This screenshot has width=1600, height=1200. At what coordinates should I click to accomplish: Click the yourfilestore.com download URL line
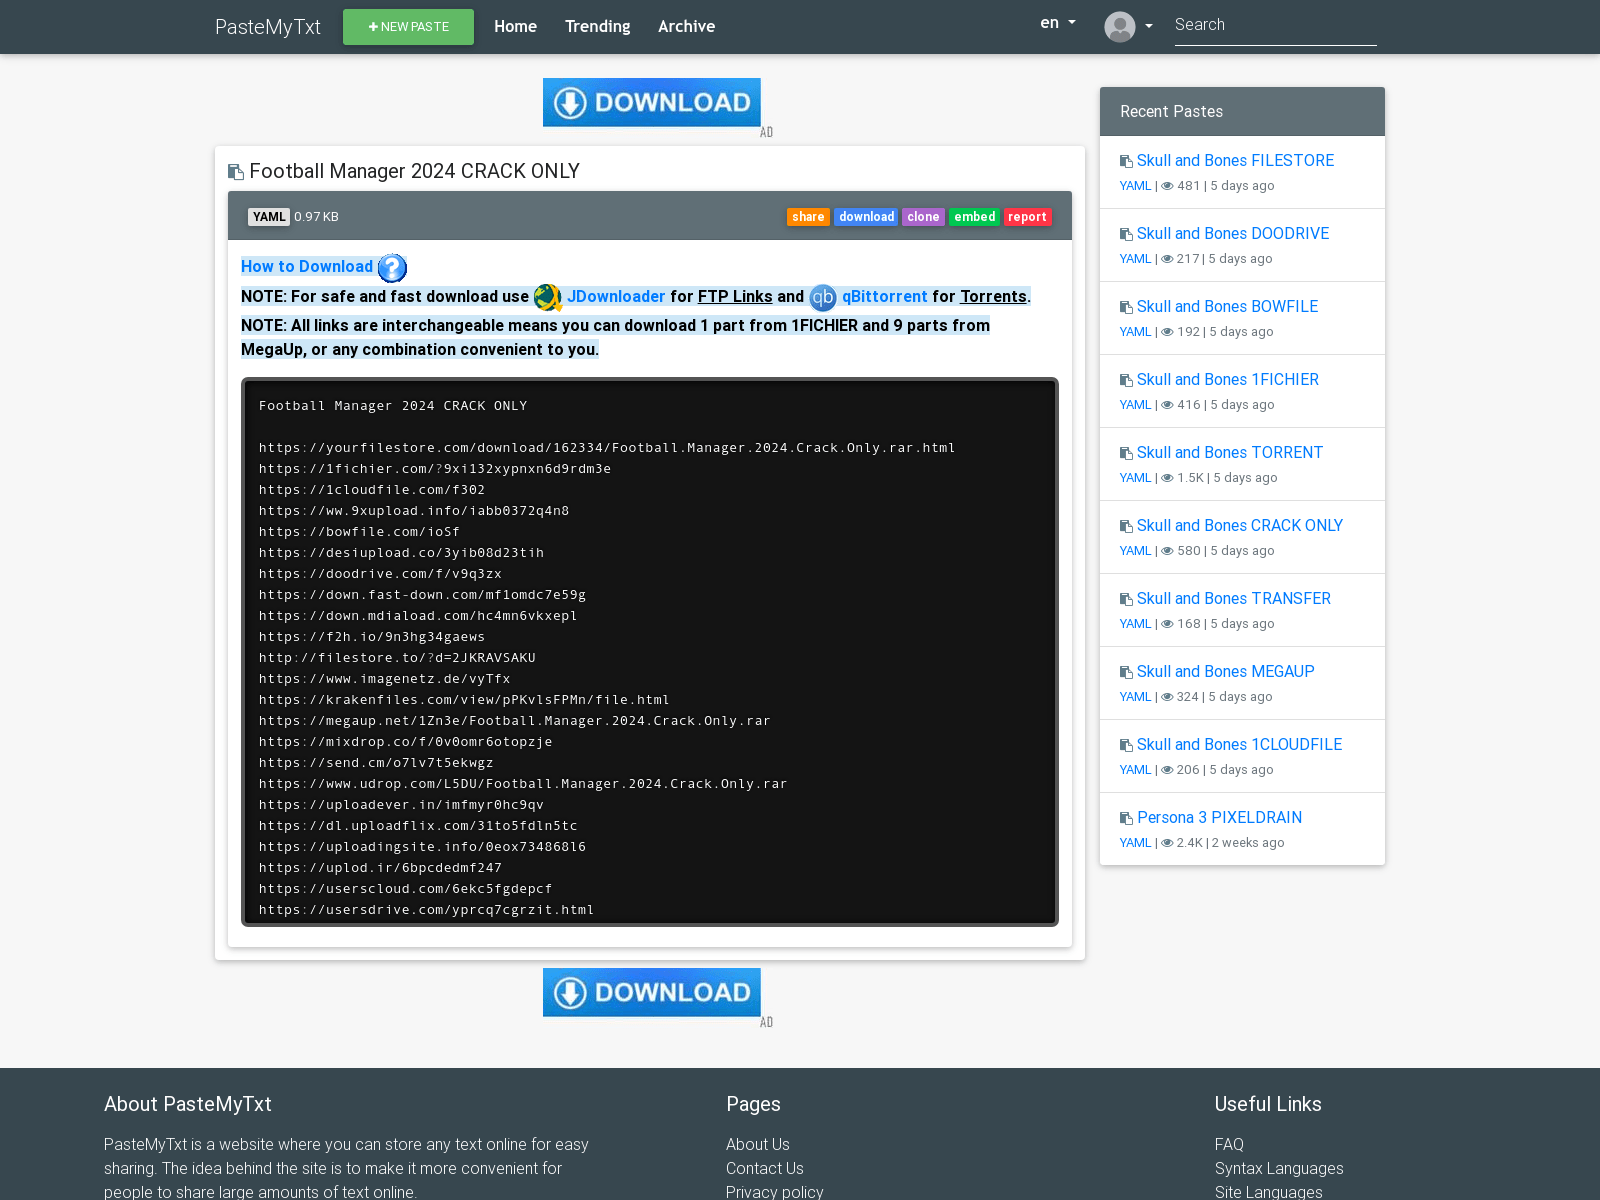coord(607,448)
